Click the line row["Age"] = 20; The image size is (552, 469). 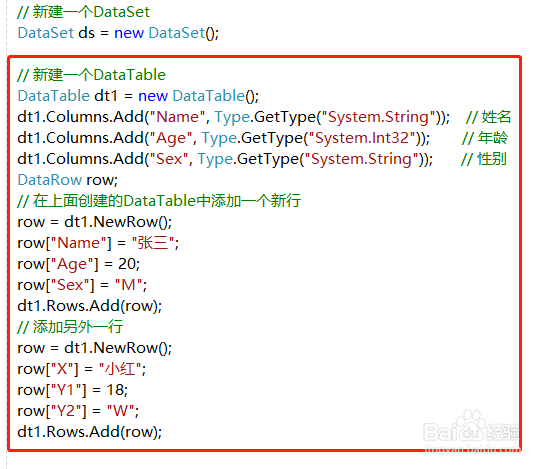[79, 264]
